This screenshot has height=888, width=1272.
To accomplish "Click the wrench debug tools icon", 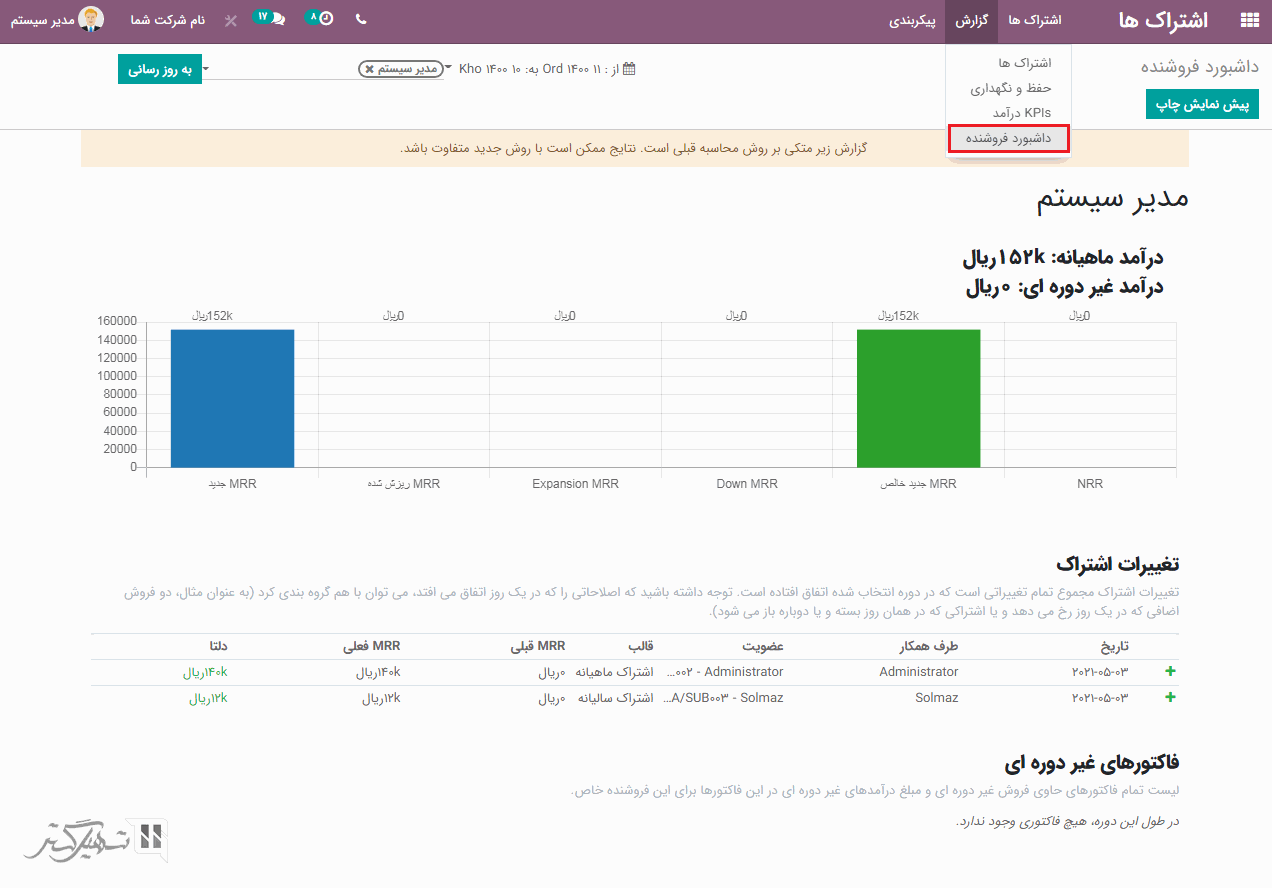I will point(231,20).
